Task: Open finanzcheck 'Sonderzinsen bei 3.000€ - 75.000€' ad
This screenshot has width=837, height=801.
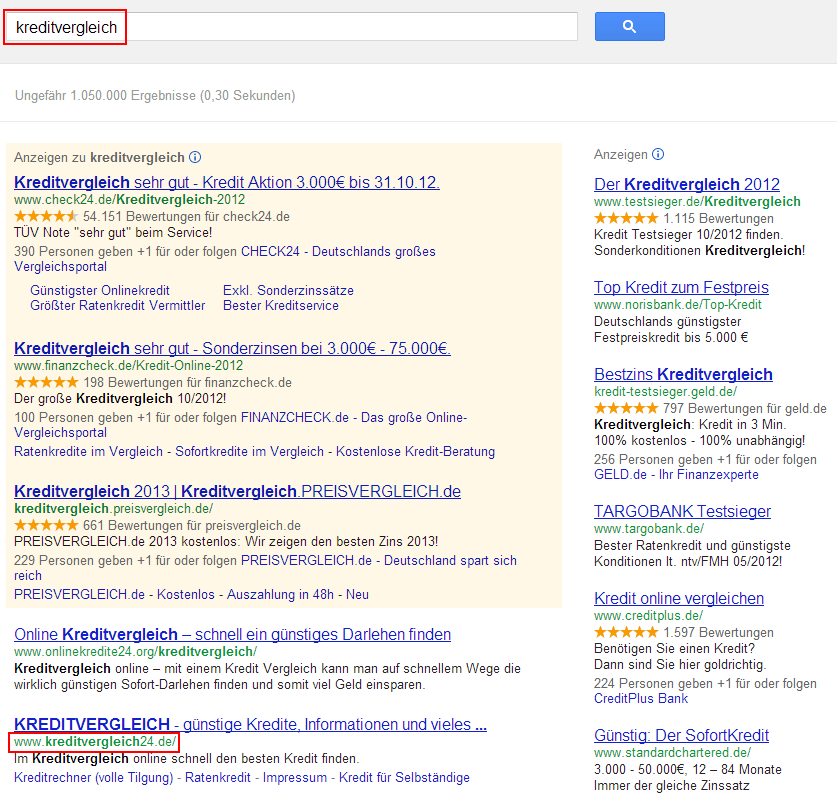Action: coord(232,348)
